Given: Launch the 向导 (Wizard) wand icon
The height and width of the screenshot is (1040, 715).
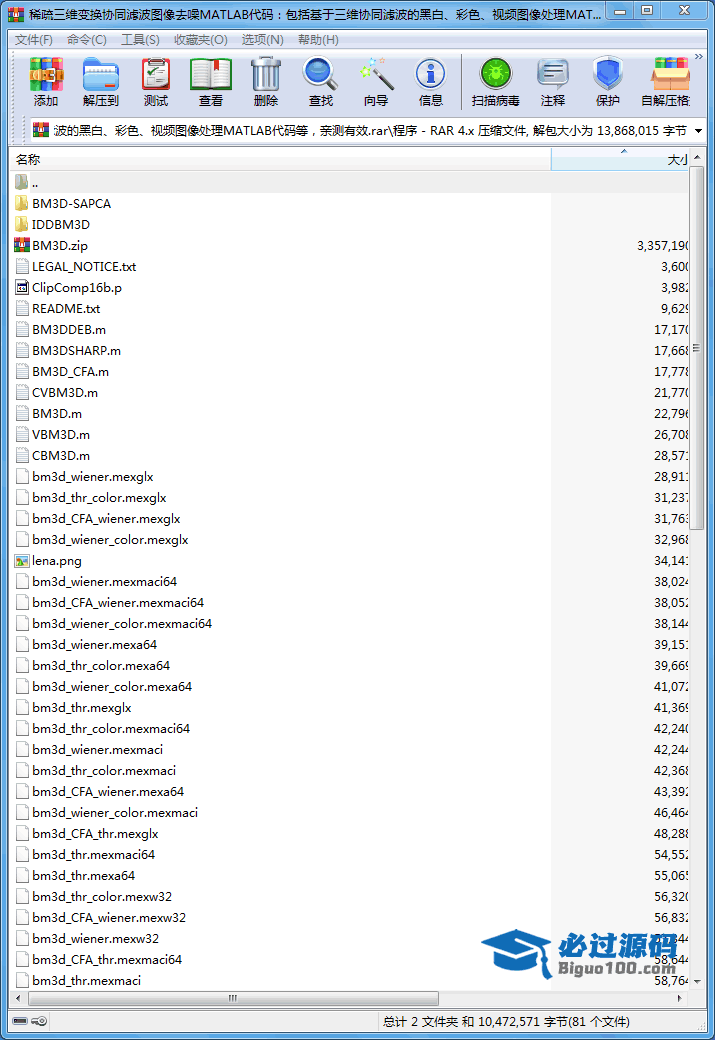Looking at the screenshot, I should [376, 82].
